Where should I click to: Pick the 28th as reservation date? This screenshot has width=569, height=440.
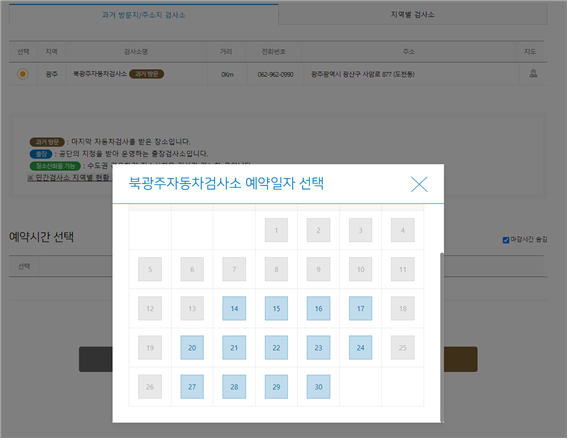coord(235,388)
